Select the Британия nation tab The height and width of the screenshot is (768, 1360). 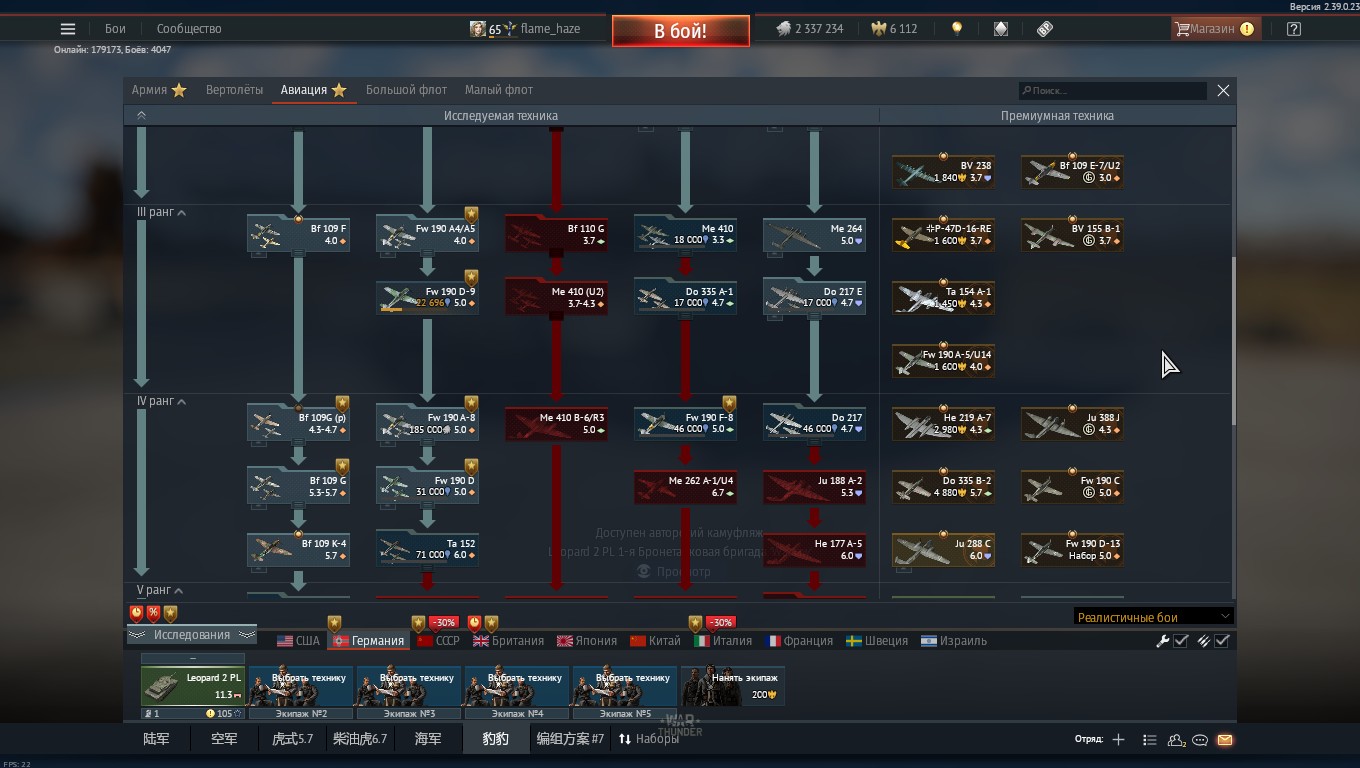(508, 641)
